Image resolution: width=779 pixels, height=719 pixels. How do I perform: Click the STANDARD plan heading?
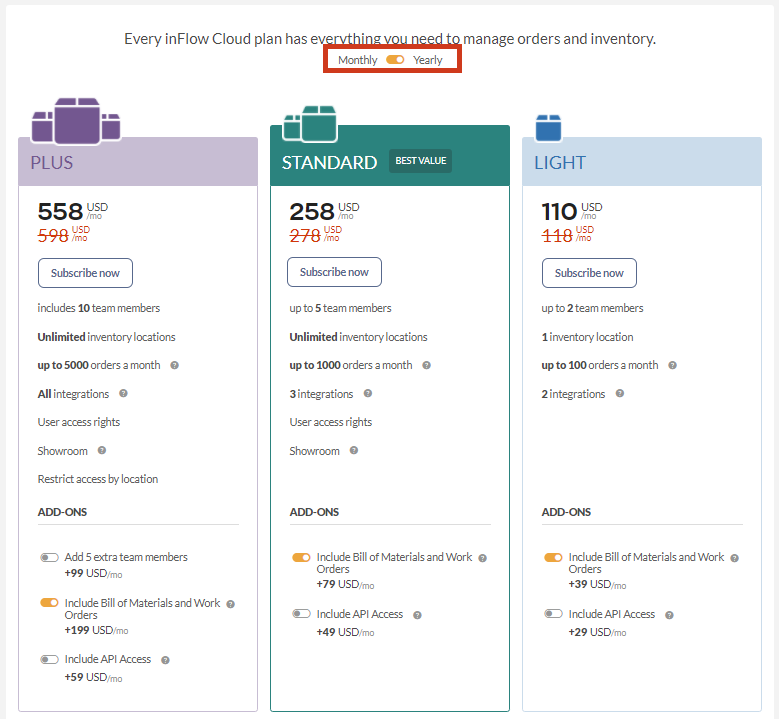329,162
